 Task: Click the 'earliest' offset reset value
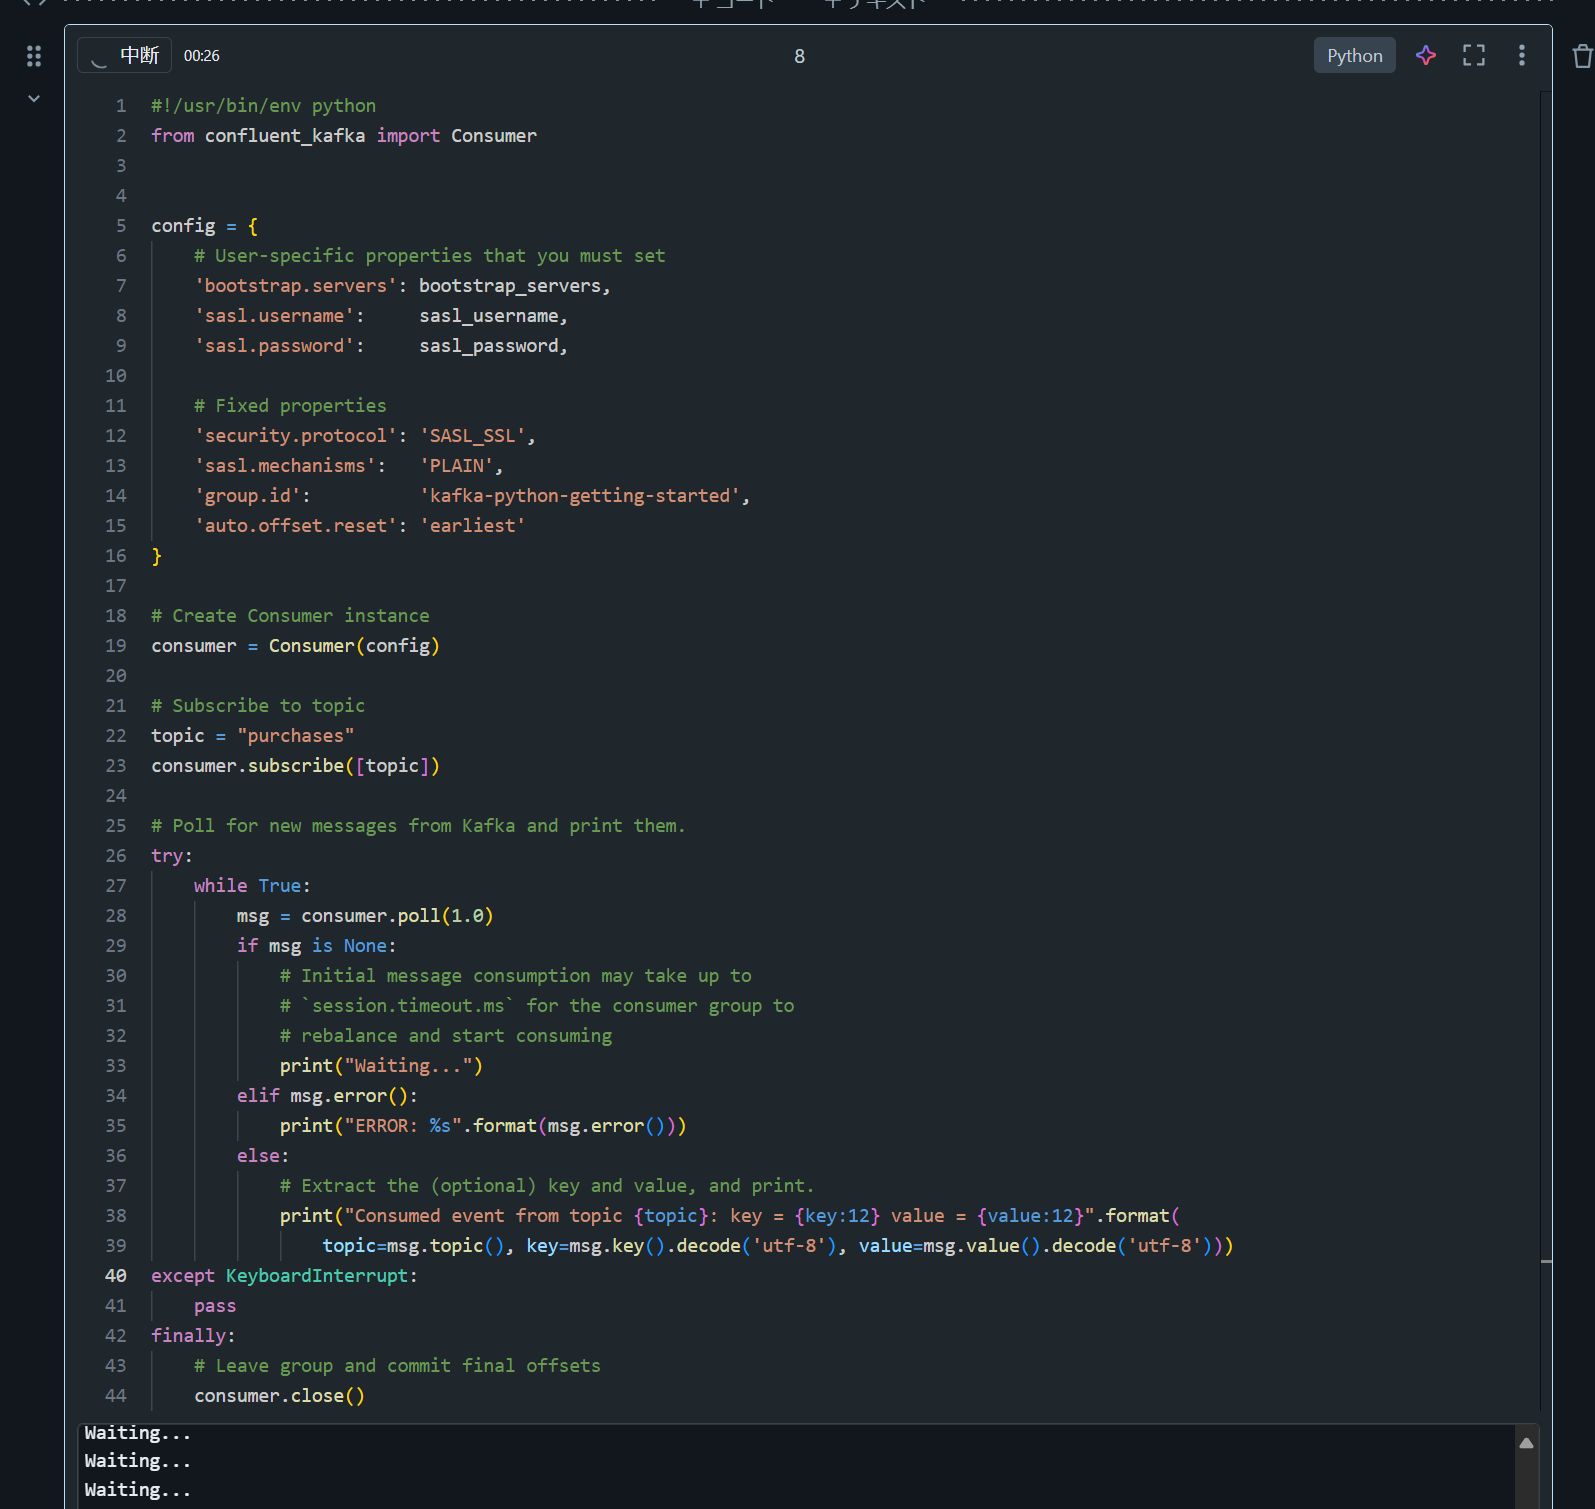point(473,526)
